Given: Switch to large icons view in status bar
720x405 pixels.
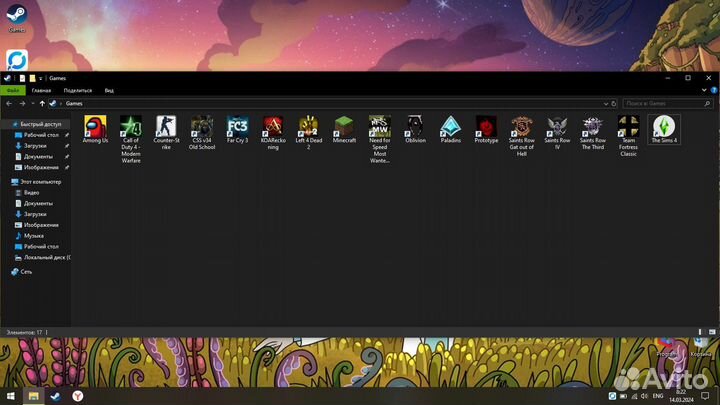Looking at the screenshot, I should click(x=712, y=332).
